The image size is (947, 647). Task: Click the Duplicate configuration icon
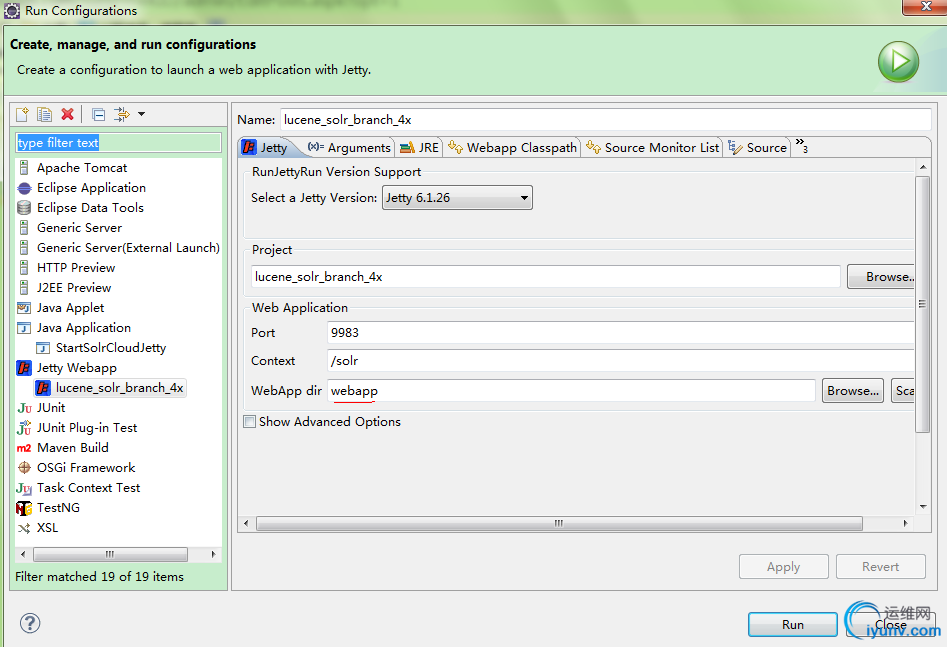point(44,114)
